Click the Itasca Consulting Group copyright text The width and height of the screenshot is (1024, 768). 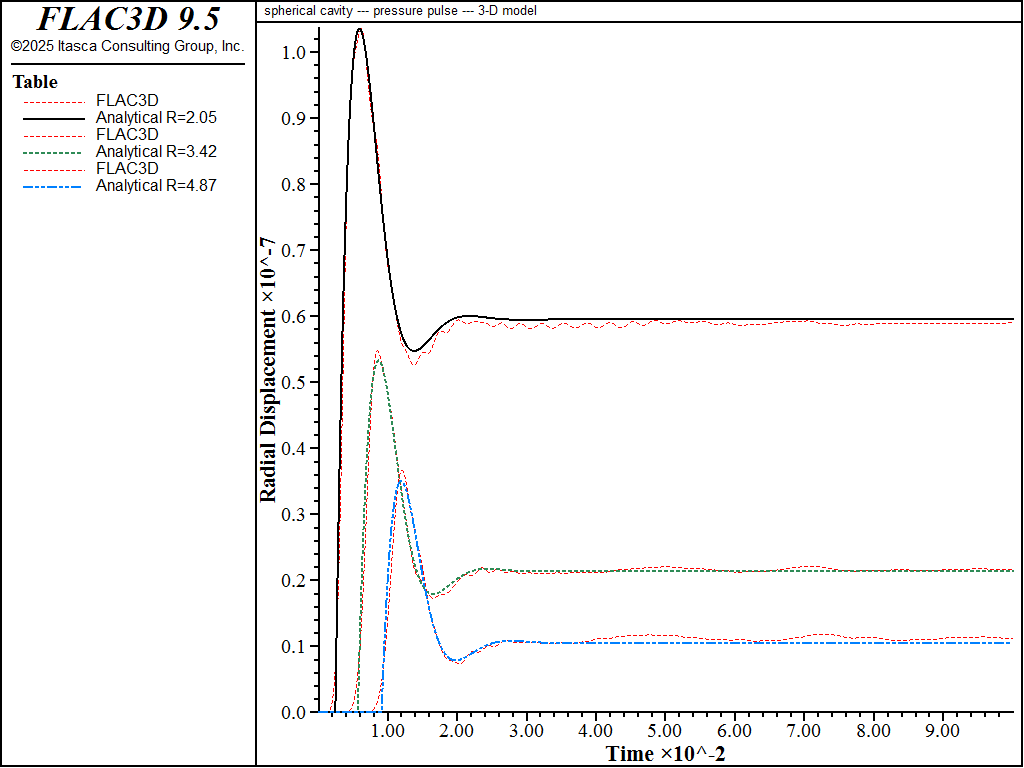(127, 46)
